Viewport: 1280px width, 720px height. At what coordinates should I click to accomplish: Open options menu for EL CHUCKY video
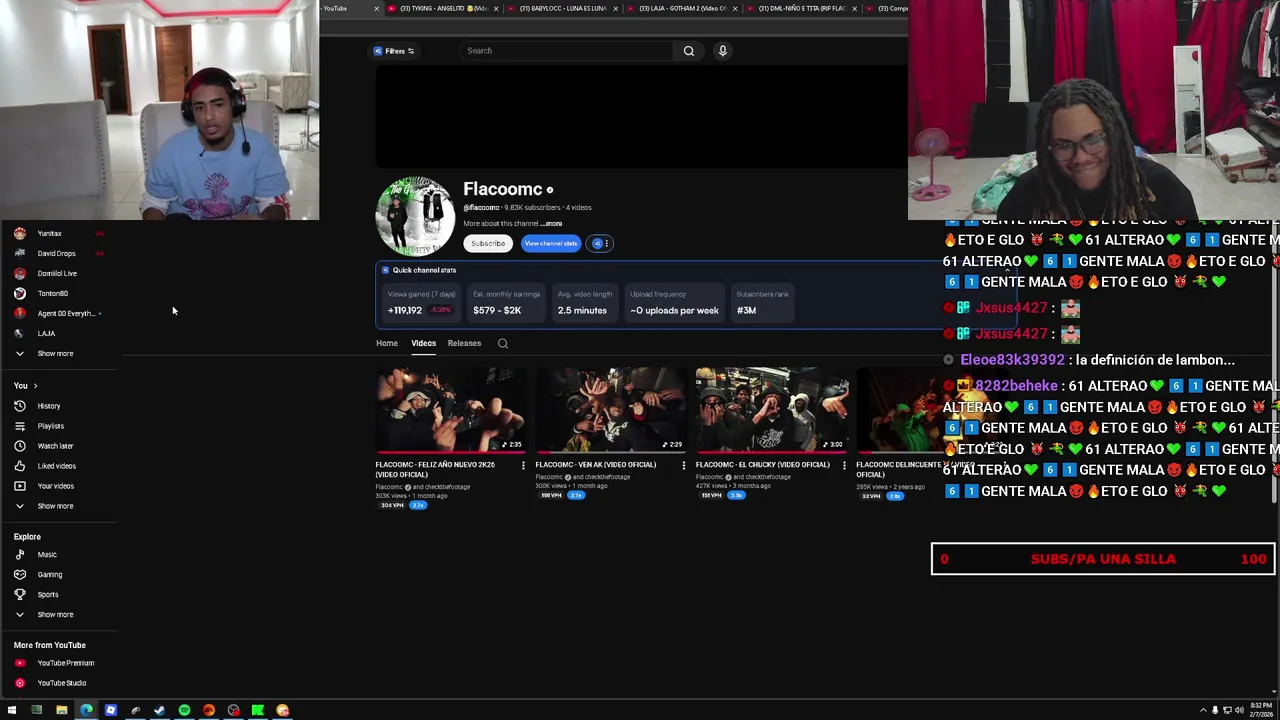point(844,465)
